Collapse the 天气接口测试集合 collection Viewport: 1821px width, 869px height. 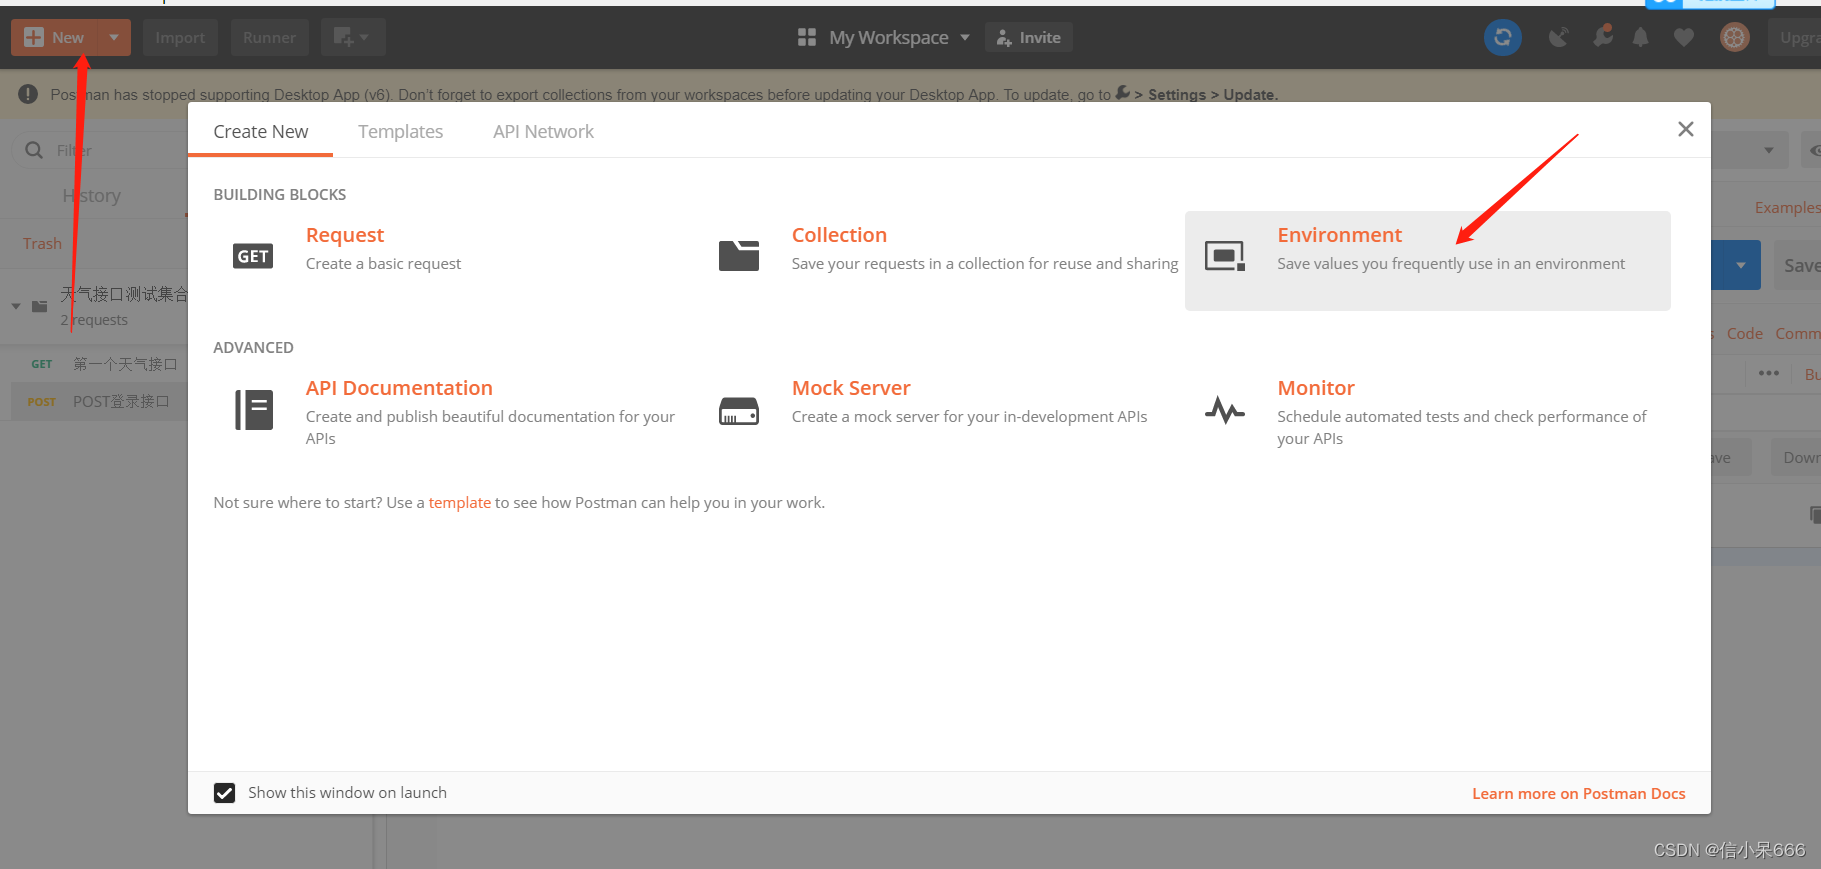pos(16,306)
